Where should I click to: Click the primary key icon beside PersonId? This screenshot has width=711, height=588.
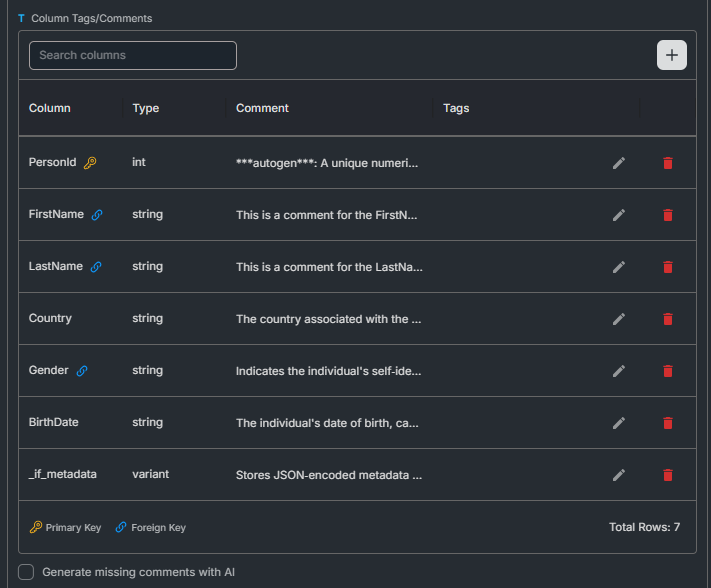point(90,163)
